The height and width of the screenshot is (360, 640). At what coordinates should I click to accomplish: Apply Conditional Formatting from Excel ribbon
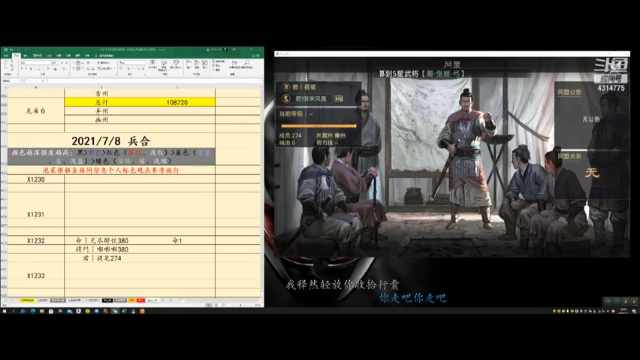coord(153,64)
